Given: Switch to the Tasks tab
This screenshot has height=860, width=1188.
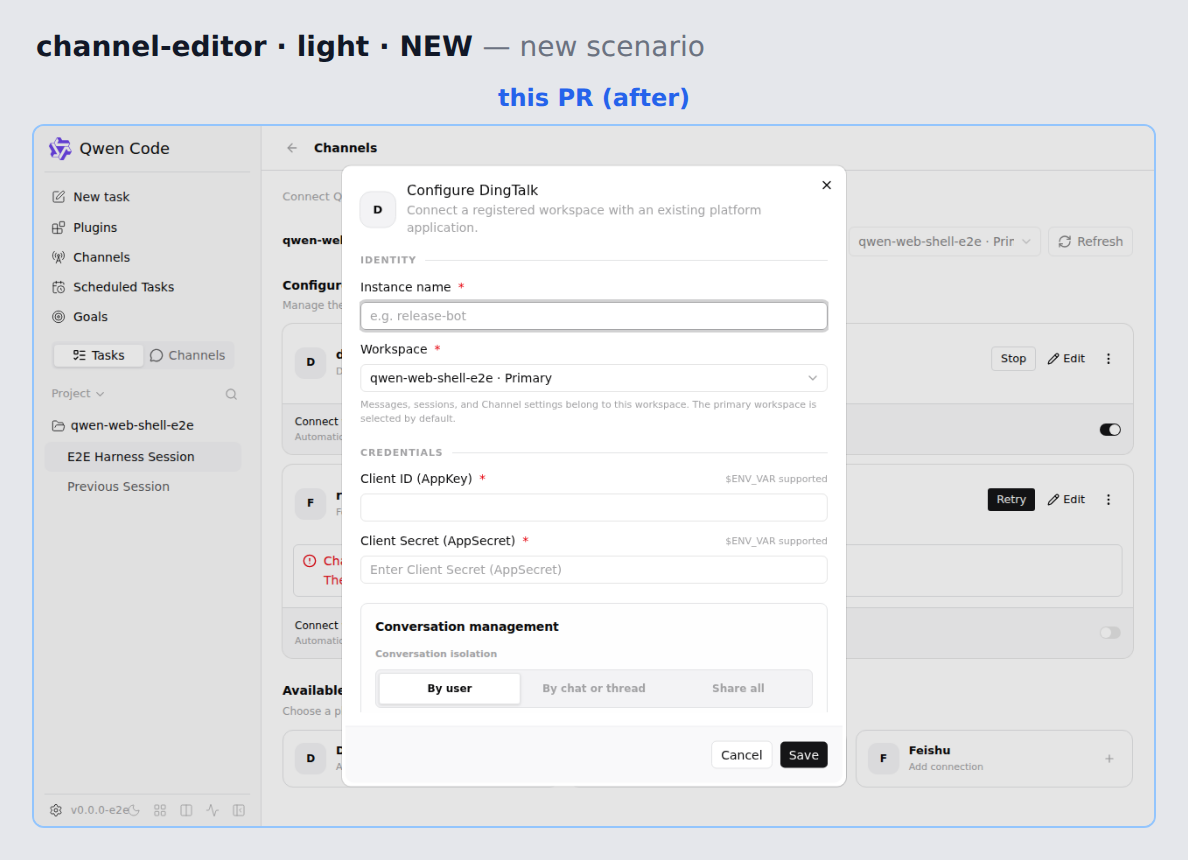Looking at the screenshot, I should 98,355.
